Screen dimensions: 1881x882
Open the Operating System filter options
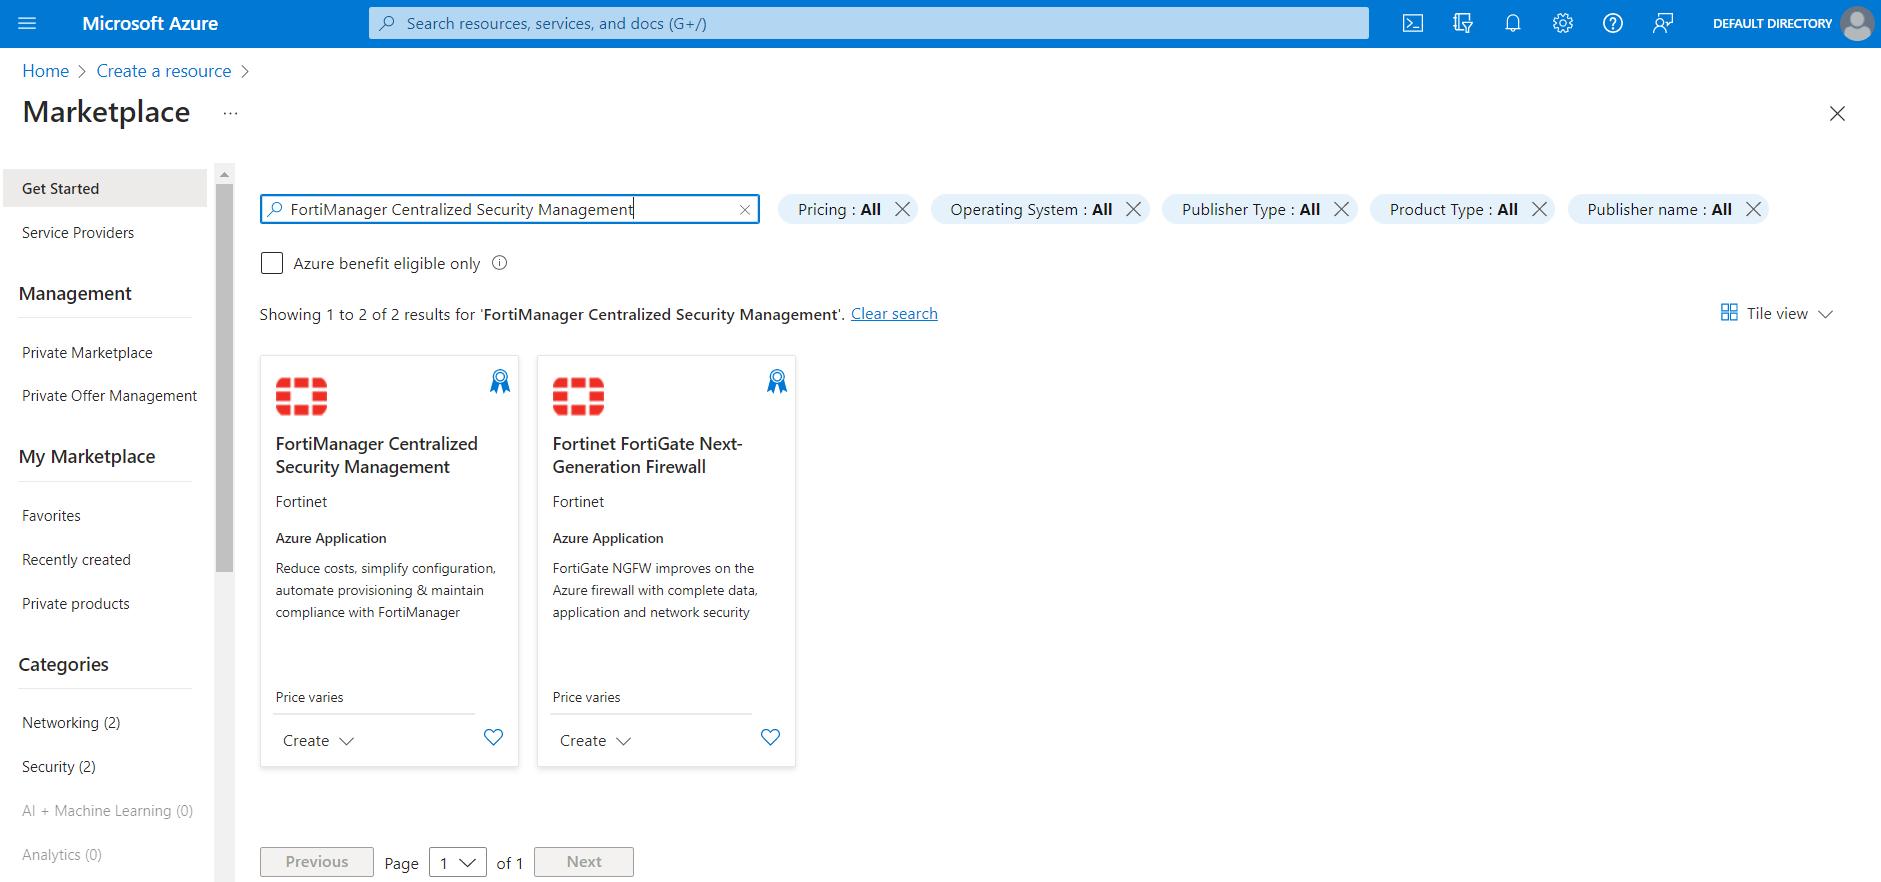click(x=1031, y=209)
